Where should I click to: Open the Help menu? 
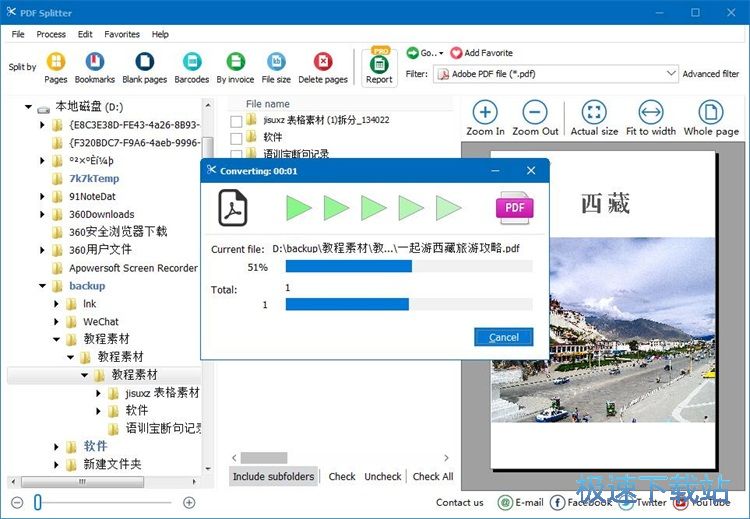[160, 34]
